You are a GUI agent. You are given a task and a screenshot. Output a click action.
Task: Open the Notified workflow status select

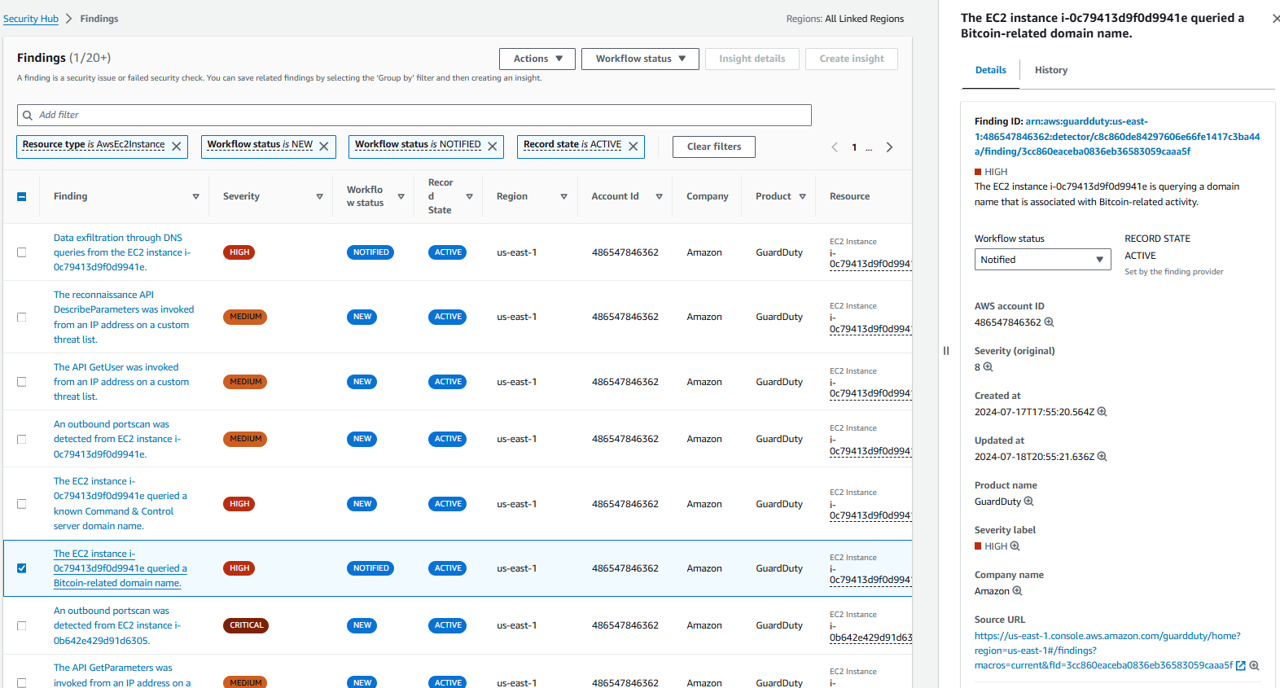(1042, 260)
